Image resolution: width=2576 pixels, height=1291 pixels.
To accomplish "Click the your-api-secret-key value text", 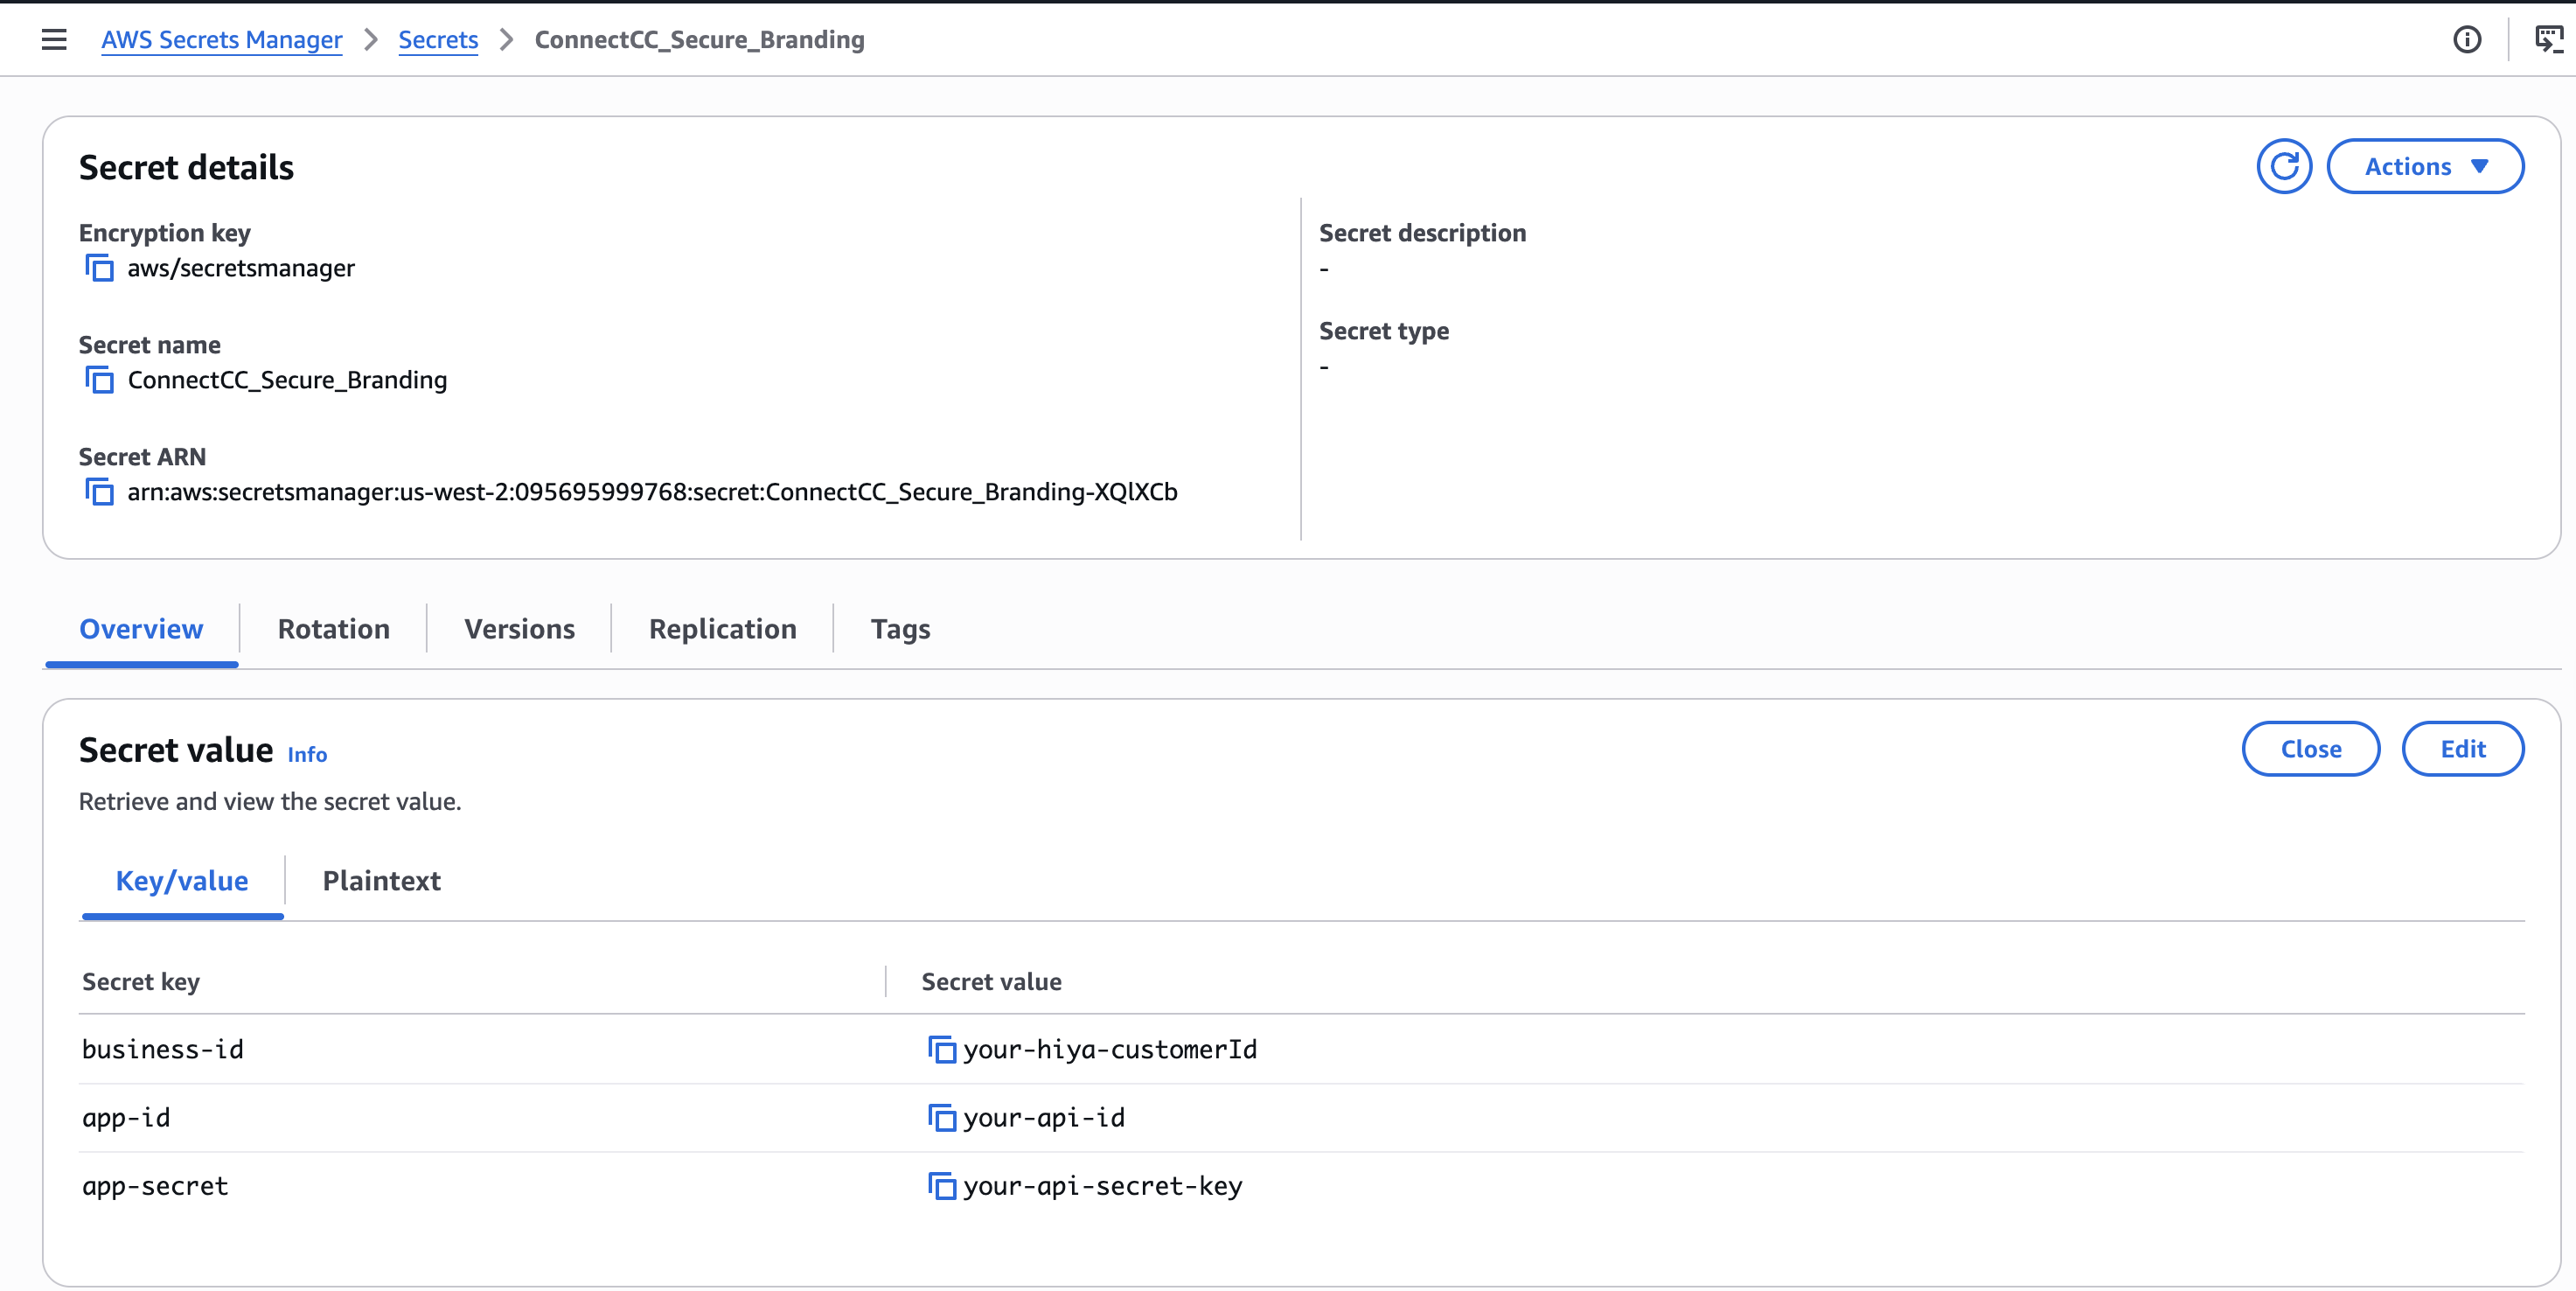I will coord(1102,1185).
